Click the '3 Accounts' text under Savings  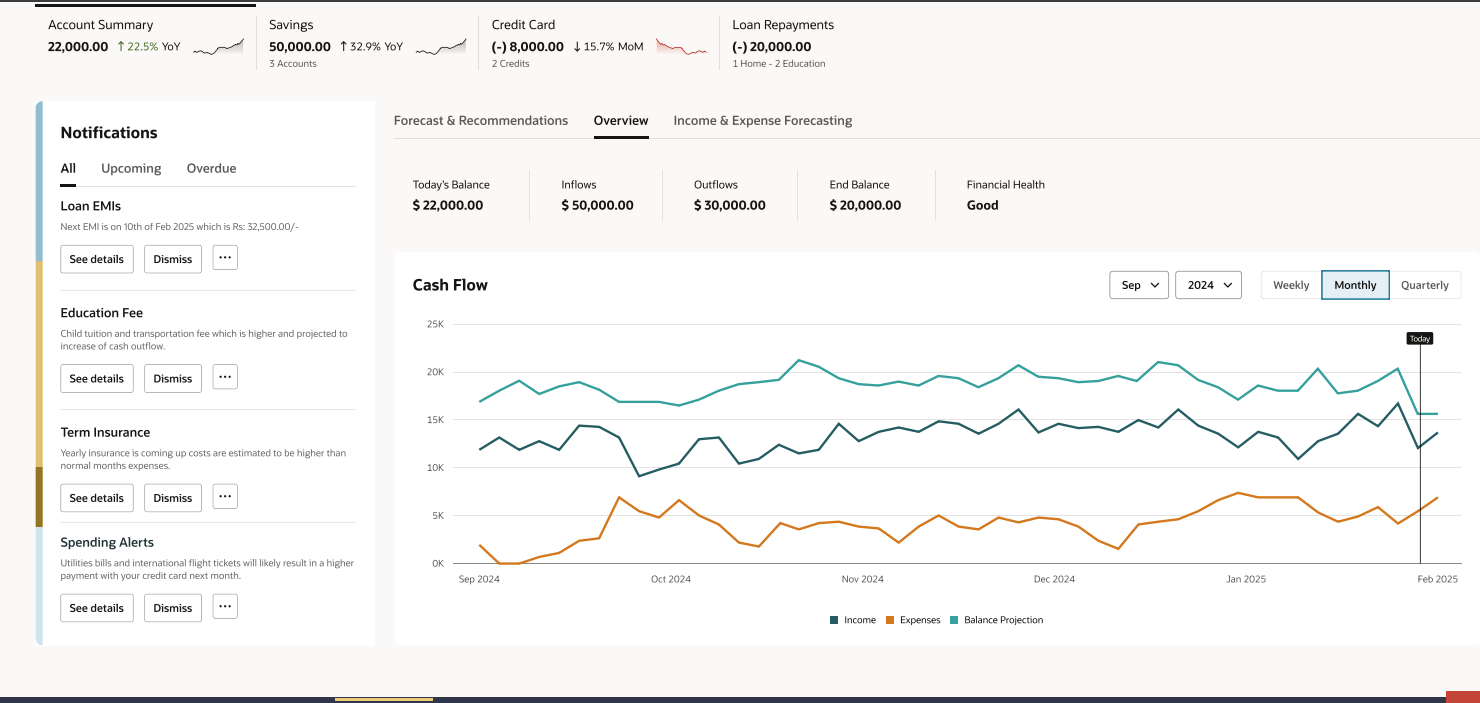293,64
